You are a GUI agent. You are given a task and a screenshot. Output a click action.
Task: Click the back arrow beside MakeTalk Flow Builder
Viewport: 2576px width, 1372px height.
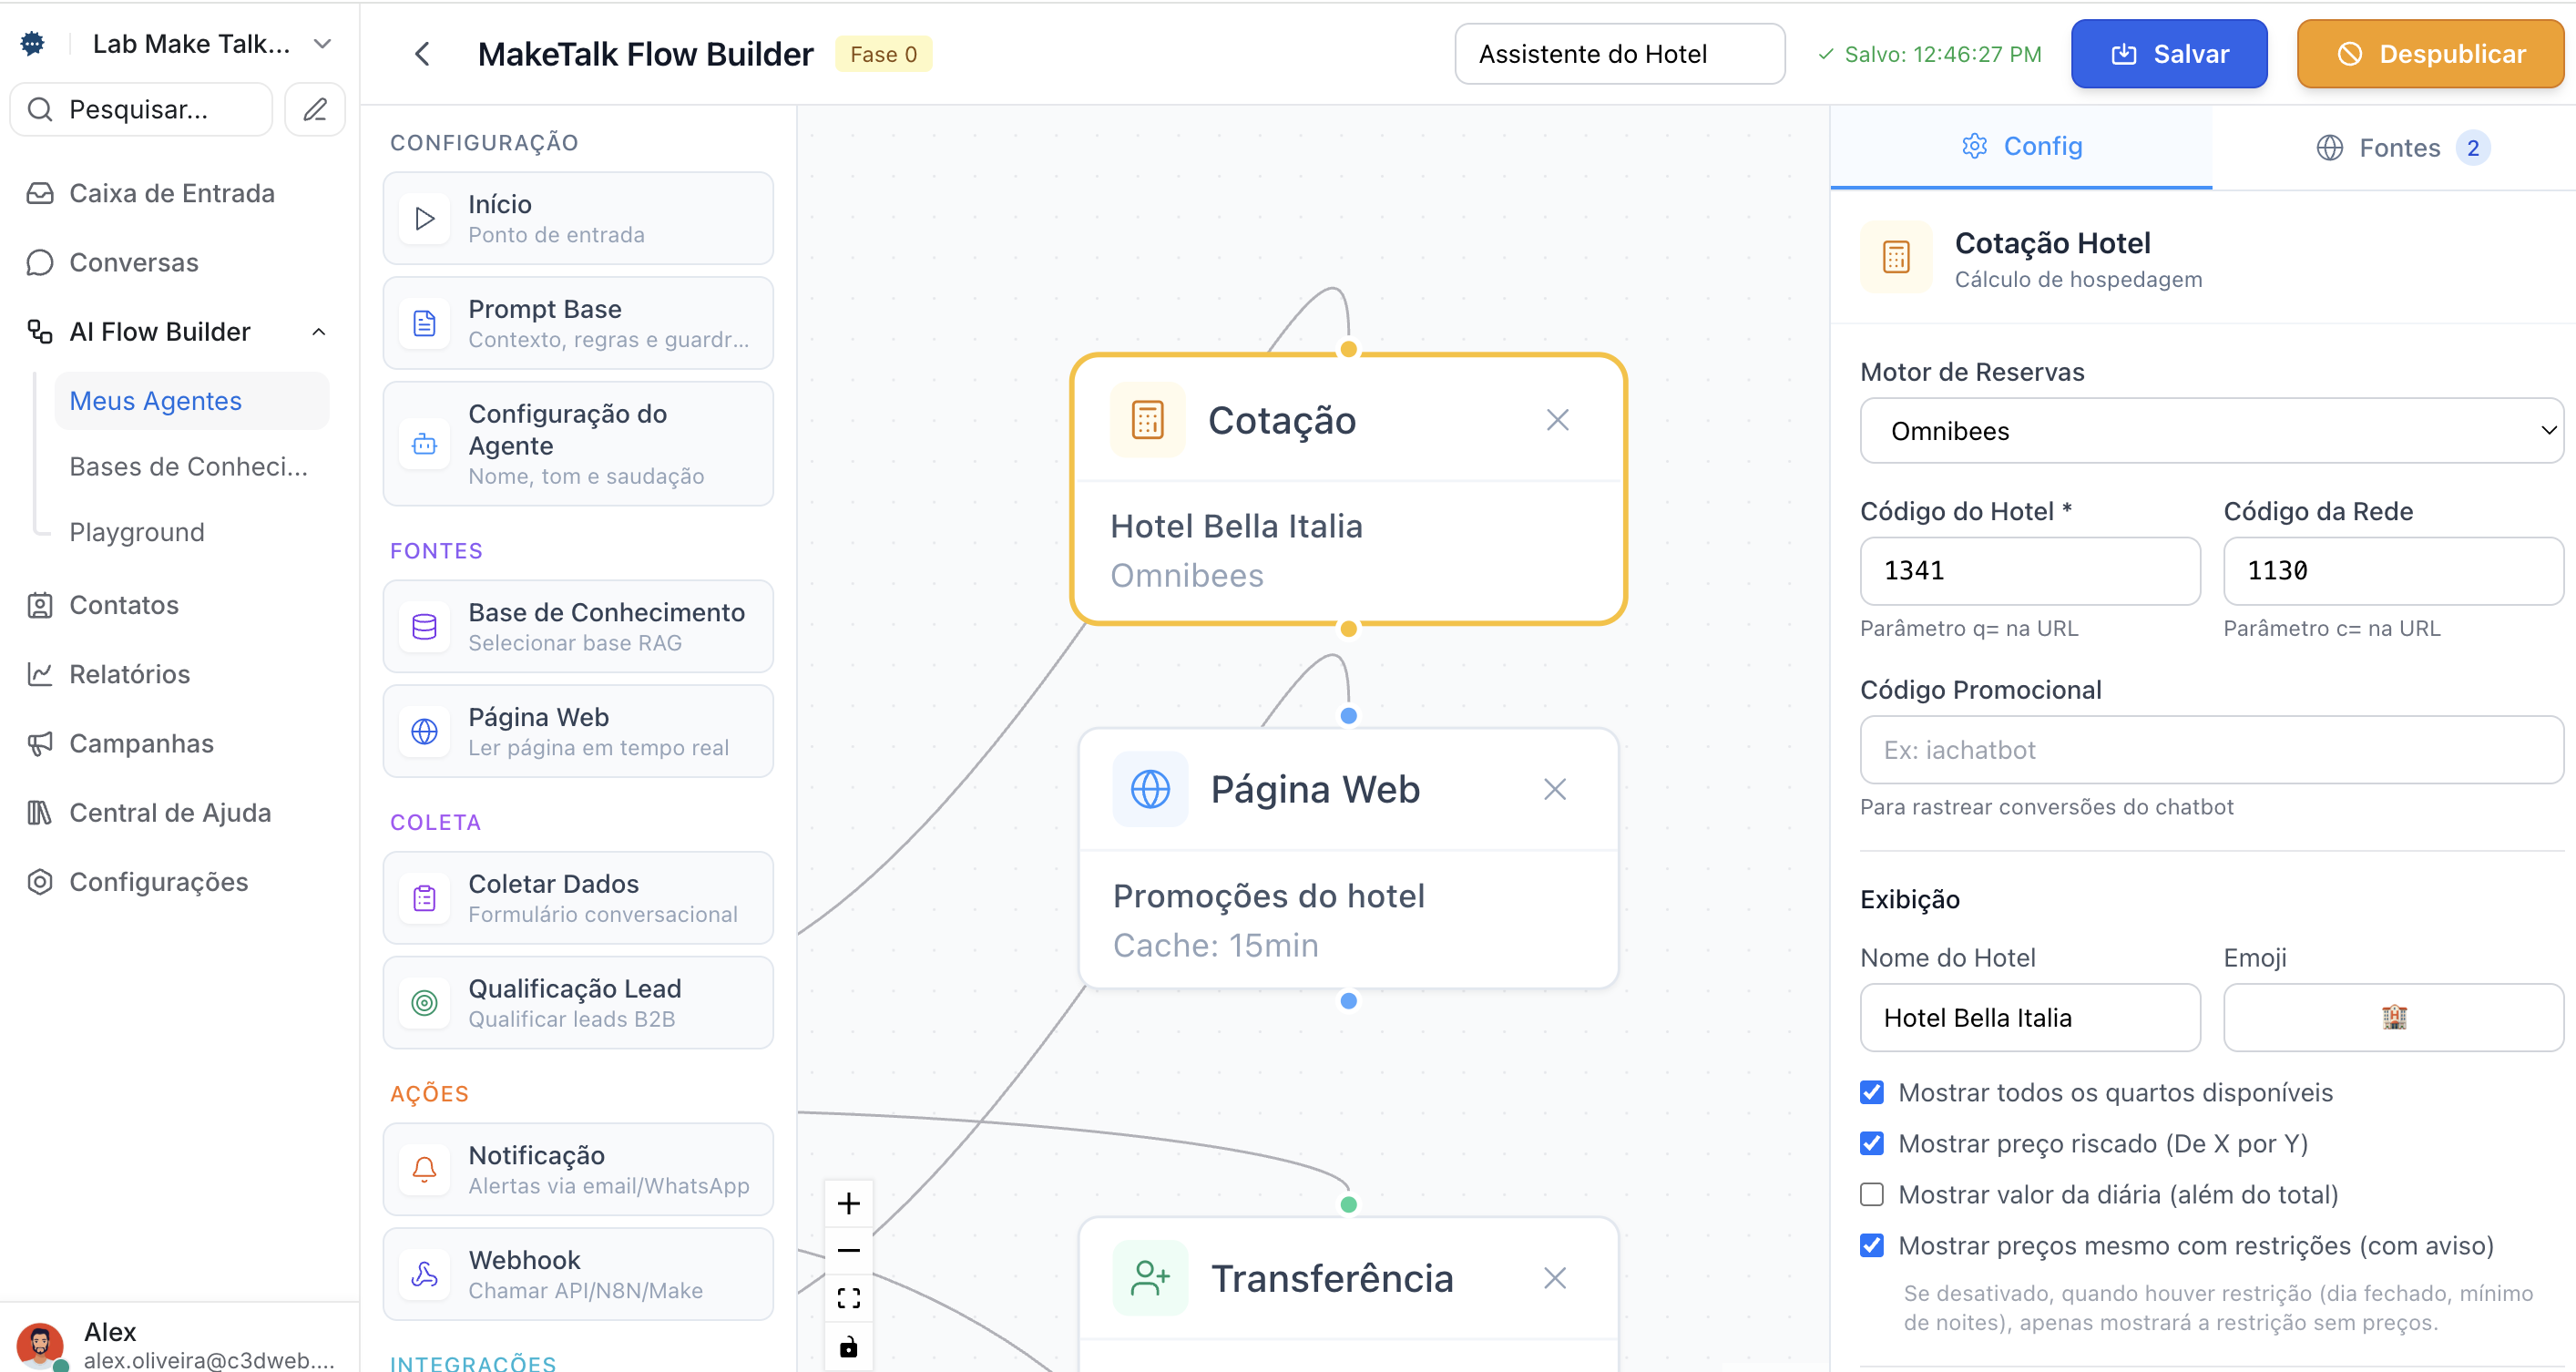423,54
